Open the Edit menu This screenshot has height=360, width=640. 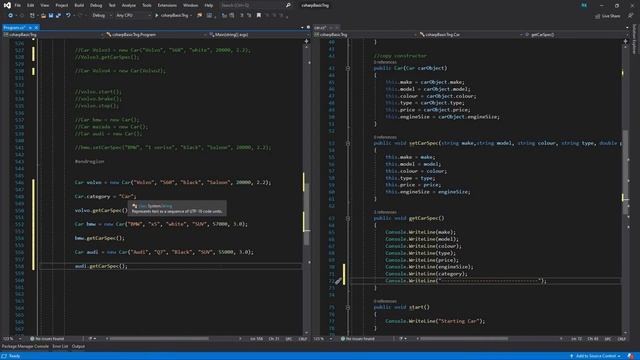31,5
